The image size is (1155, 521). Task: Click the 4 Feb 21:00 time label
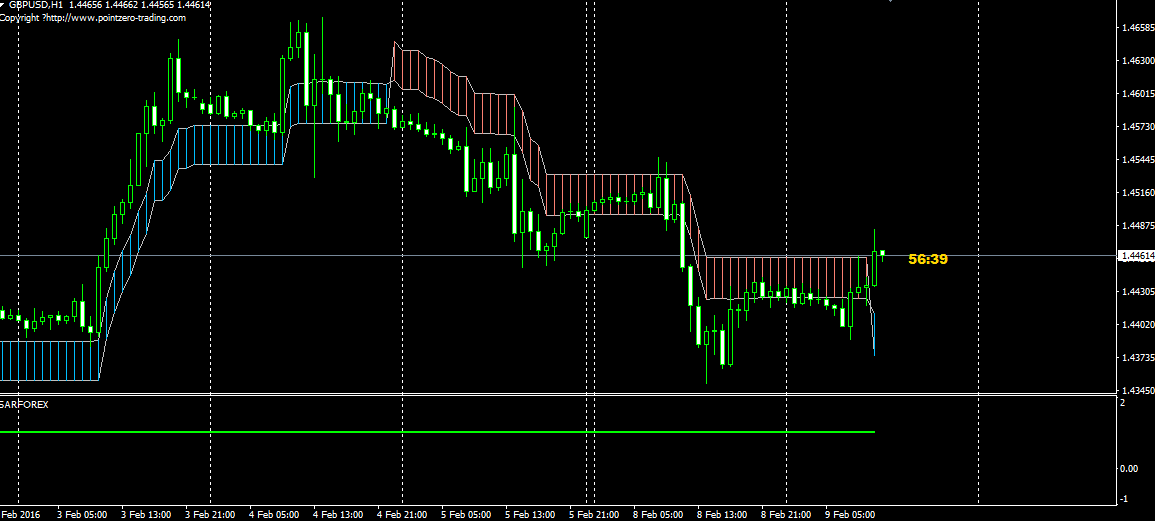(x=403, y=515)
